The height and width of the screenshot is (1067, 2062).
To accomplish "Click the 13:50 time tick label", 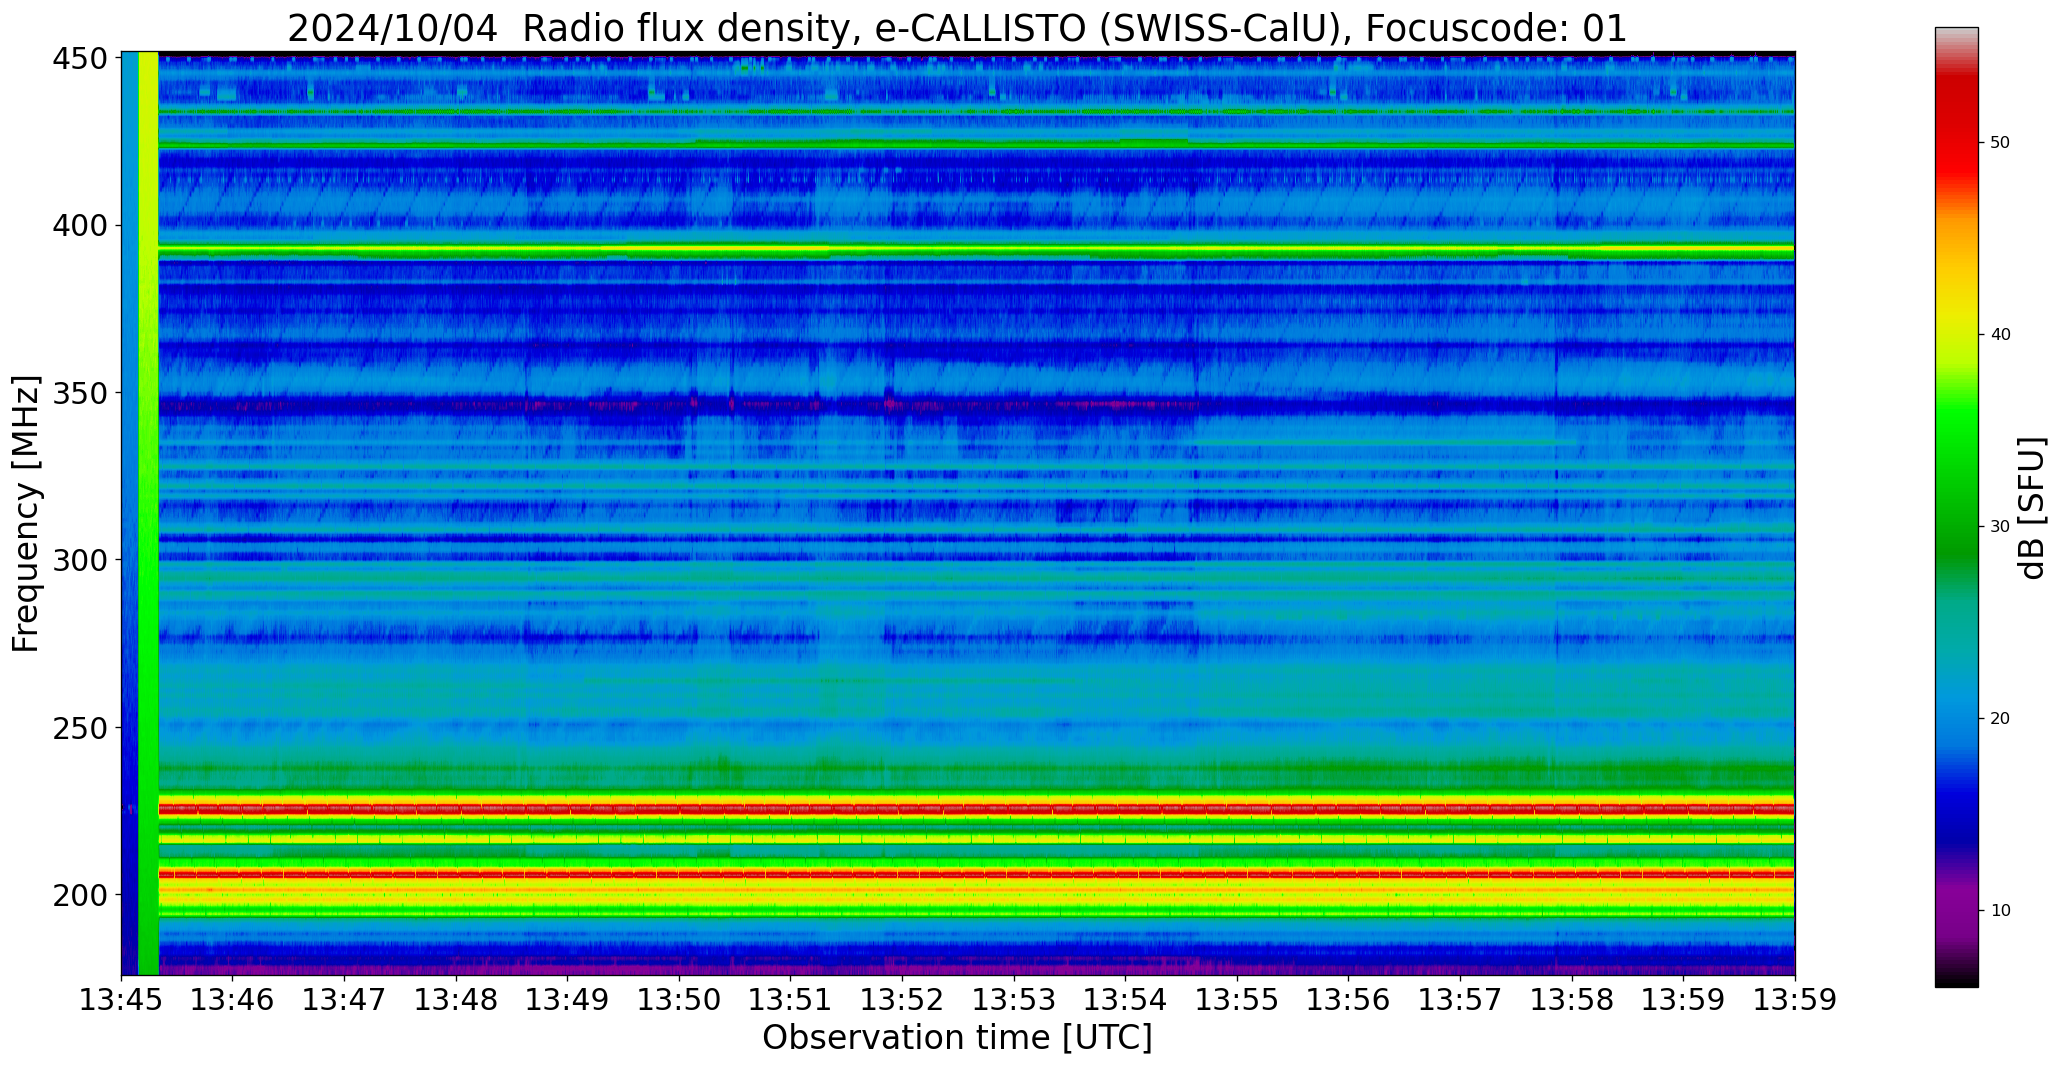I will 680,1000.
